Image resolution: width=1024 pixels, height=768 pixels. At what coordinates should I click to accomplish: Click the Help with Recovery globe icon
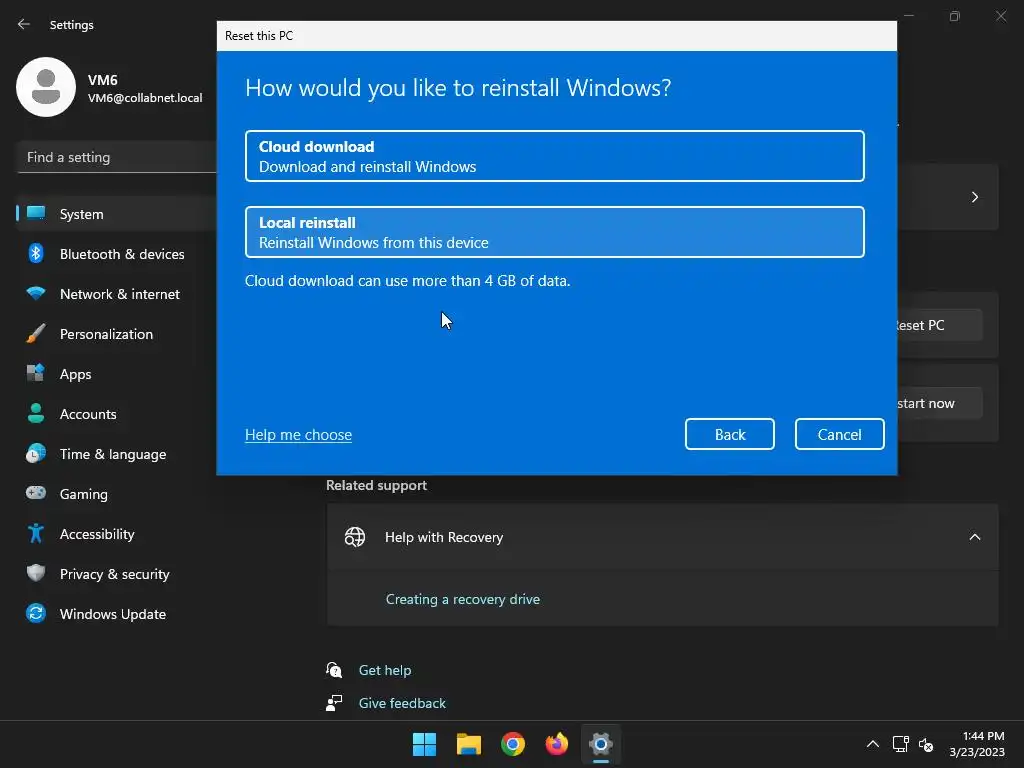[355, 537]
